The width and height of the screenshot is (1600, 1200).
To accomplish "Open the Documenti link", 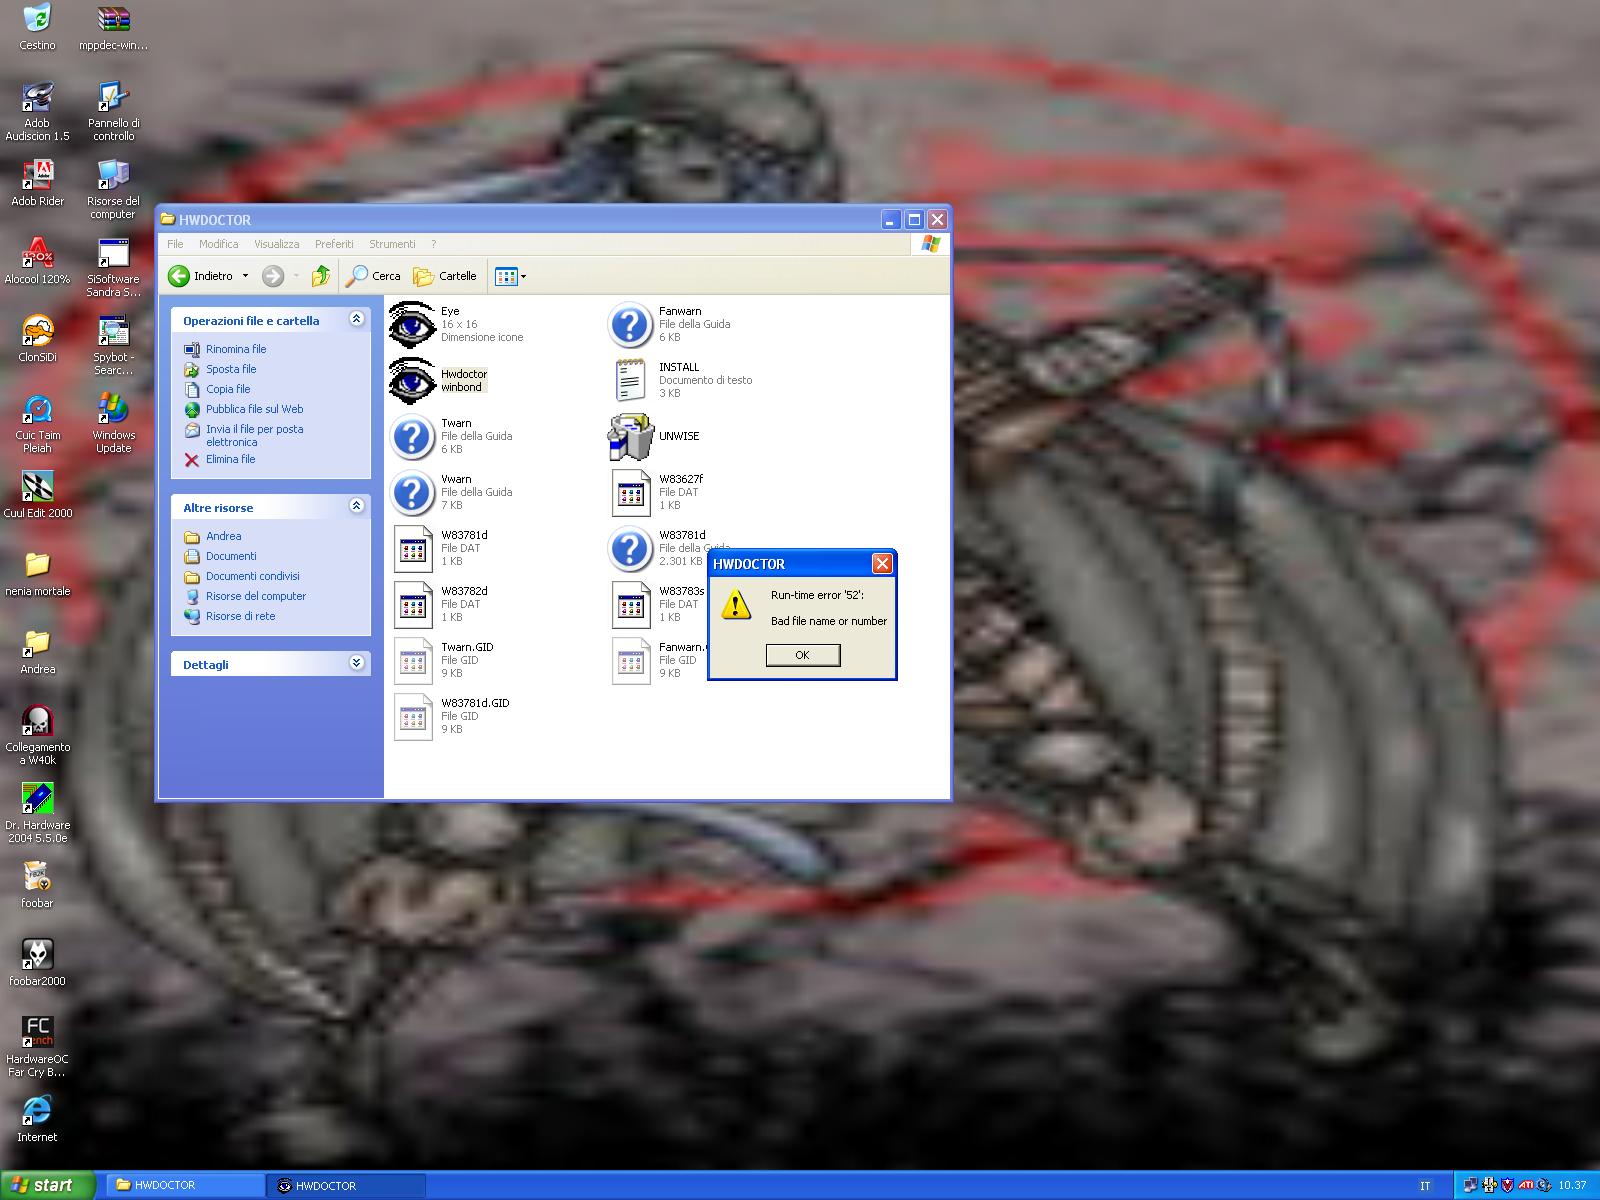I will [231, 556].
